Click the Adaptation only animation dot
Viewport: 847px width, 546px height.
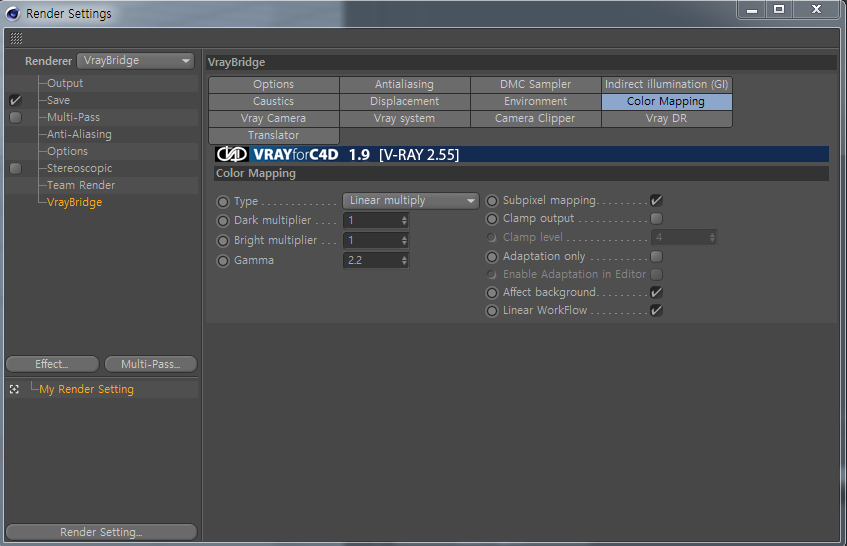tap(492, 257)
